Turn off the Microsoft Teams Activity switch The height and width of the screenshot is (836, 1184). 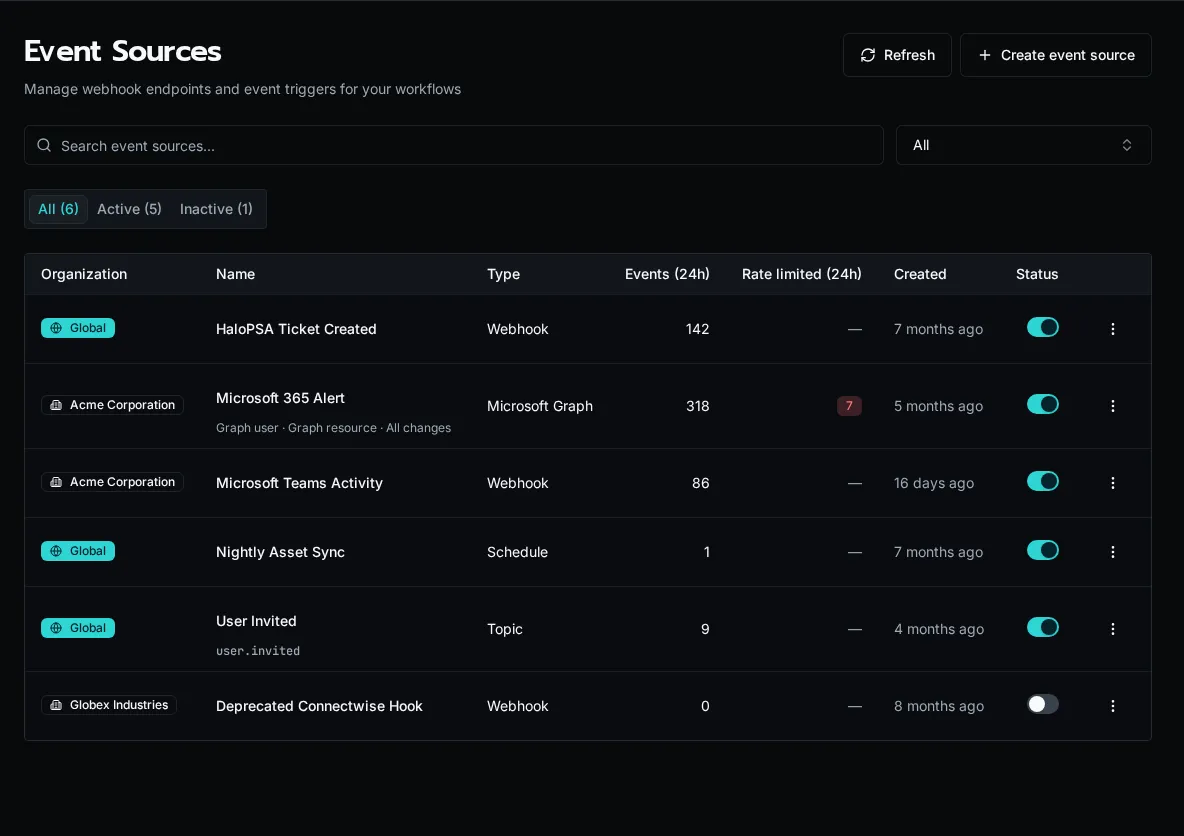coord(1042,481)
